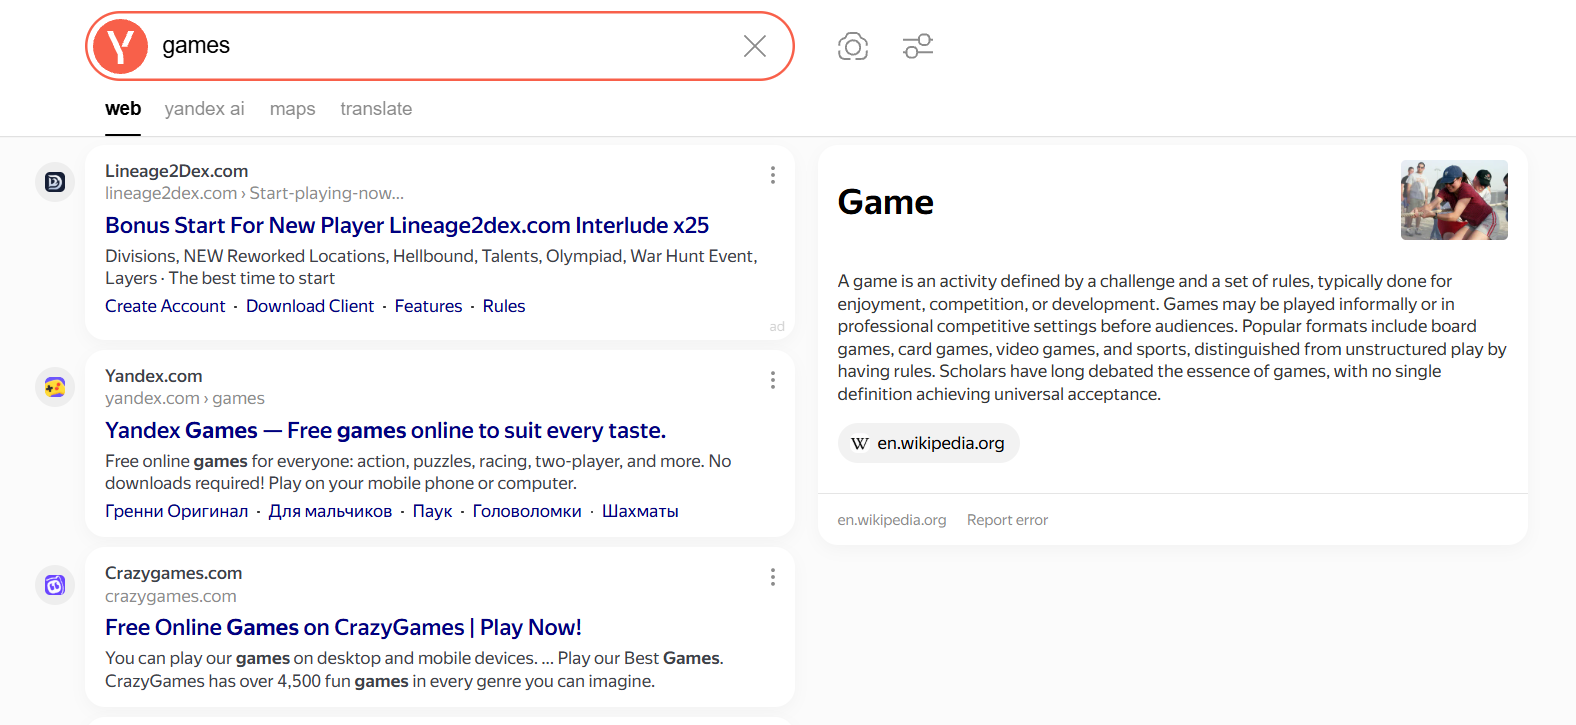This screenshot has width=1576, height=725.
Task: Click the 'yandex.com › games' URL path
Action: coord(185,398)
